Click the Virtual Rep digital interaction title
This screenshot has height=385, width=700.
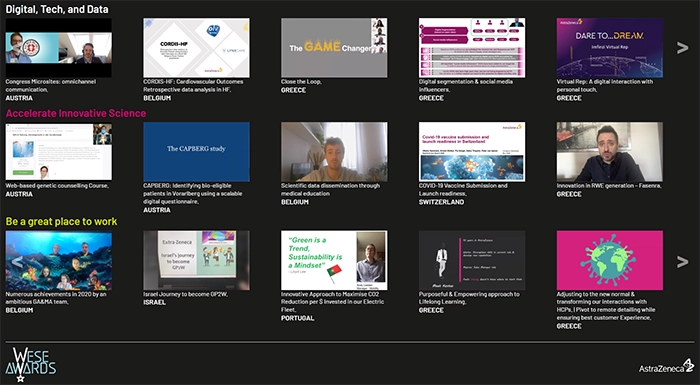coord(604,86)
